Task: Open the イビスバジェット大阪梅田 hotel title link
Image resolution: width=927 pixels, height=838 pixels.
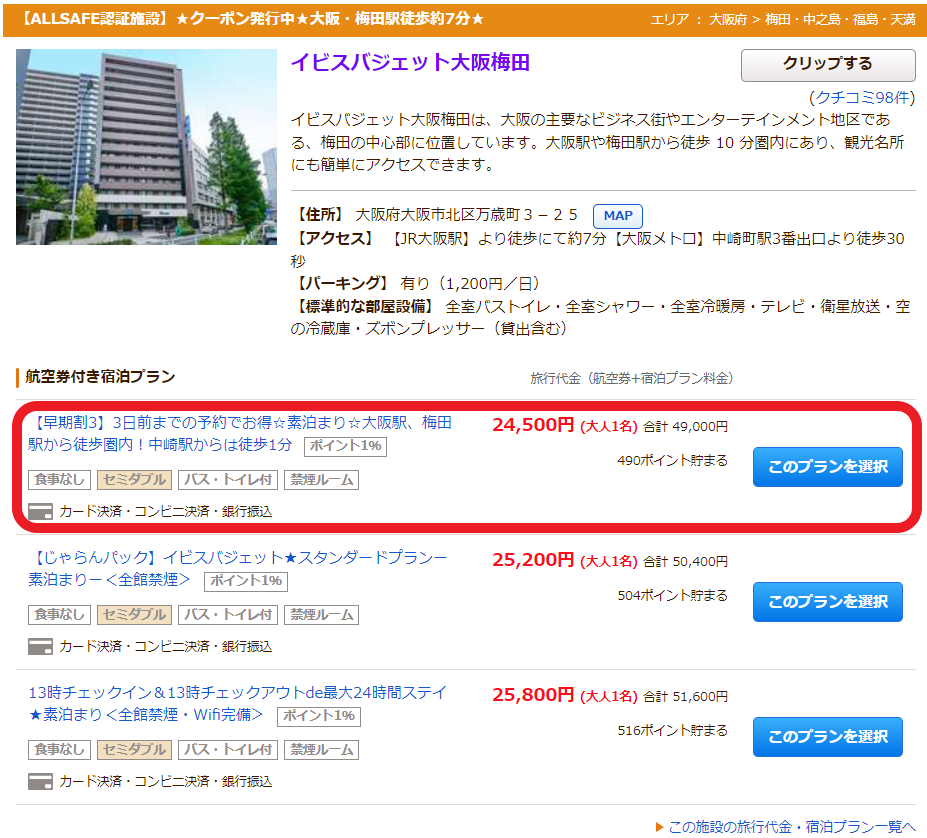Action: (x=410, y=63)
